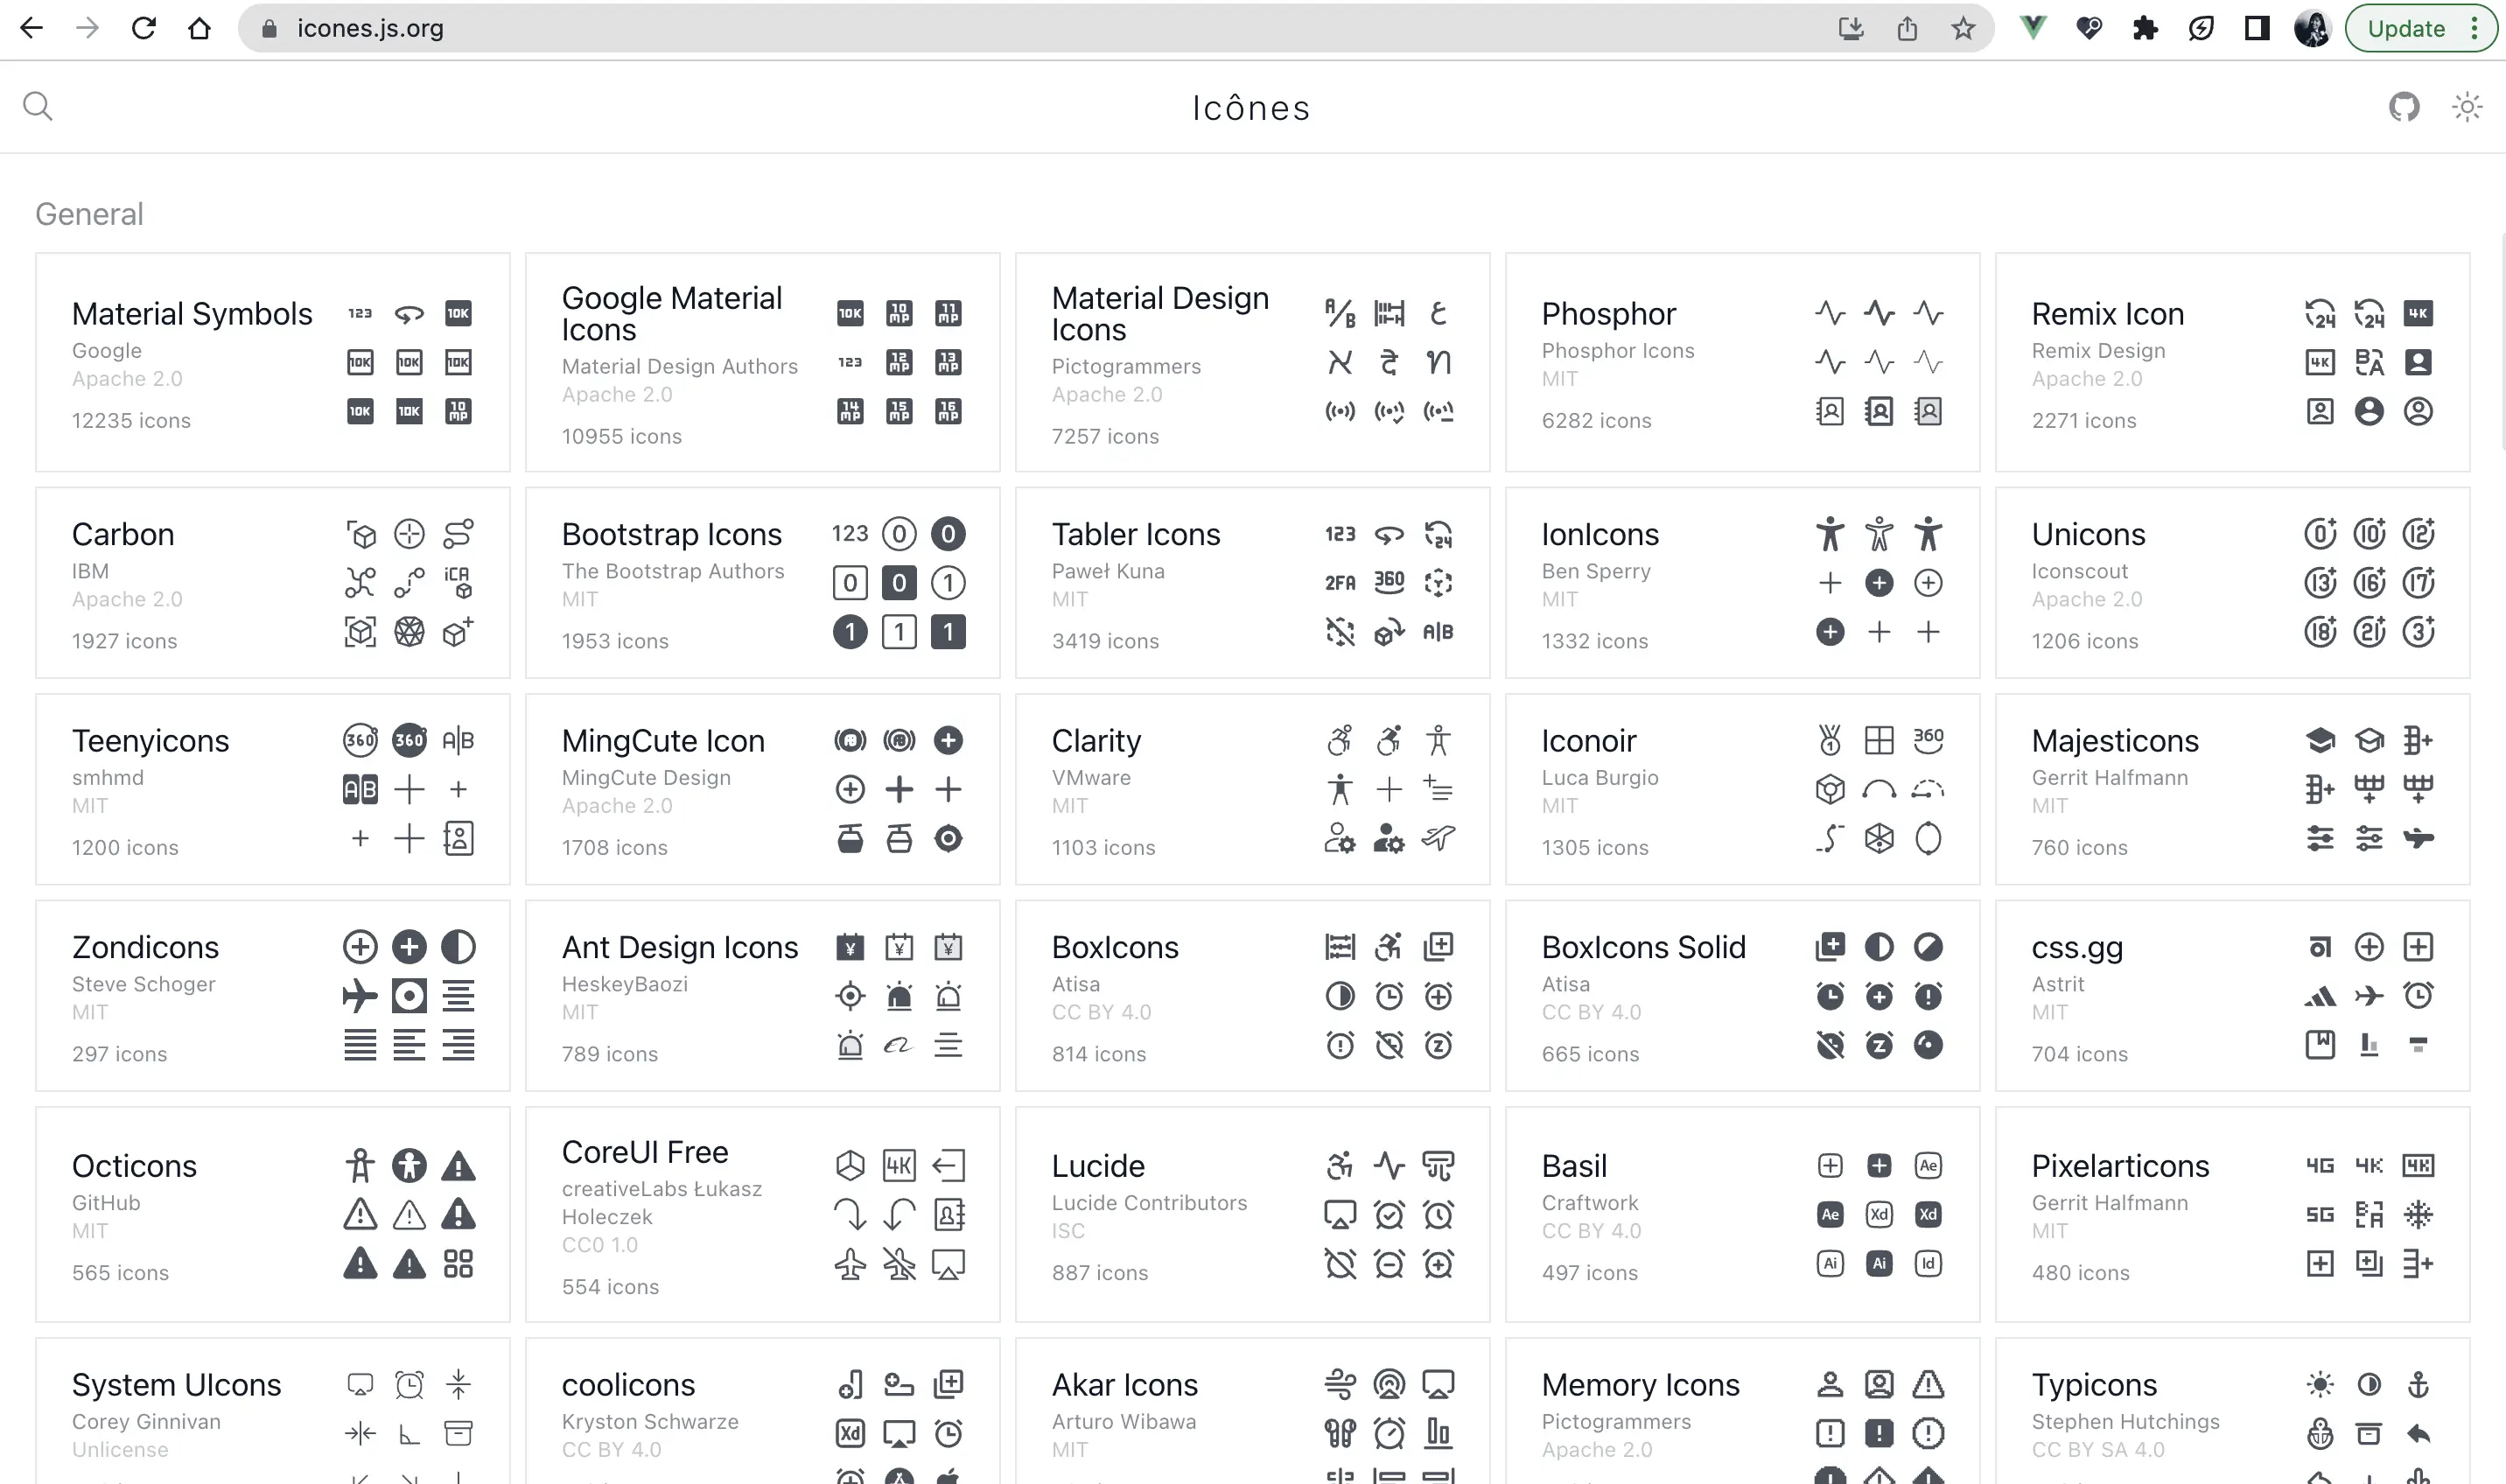
Task: Click the Icônes site title link
Action: 1250,108
